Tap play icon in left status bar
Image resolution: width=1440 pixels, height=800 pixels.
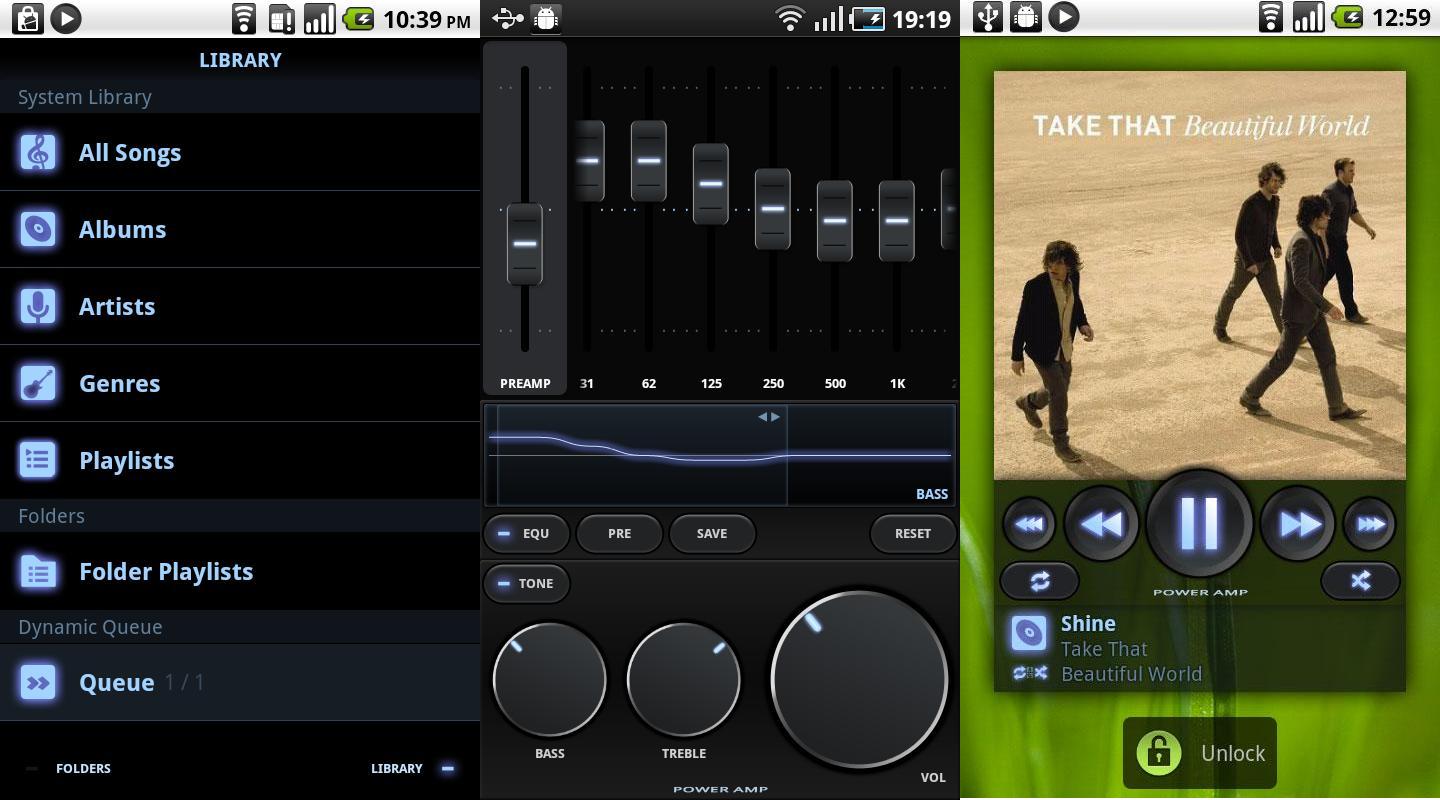66,18
